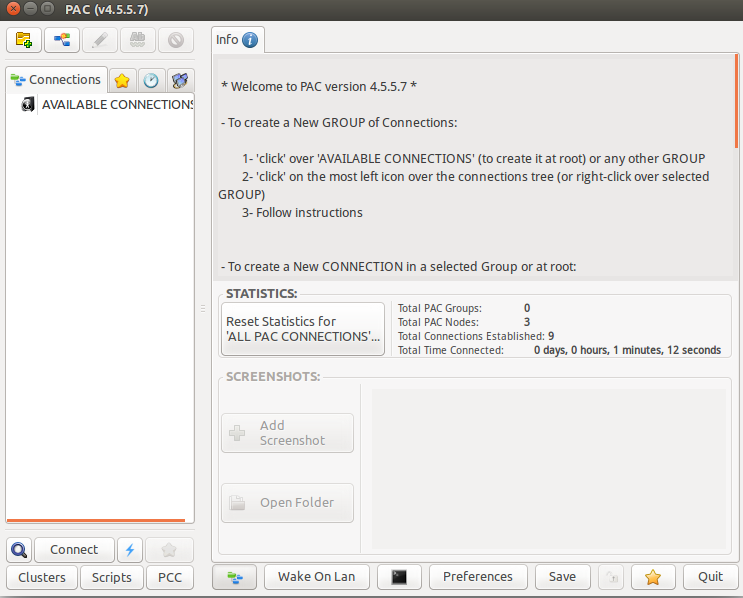This screenshot has height=598, width=743.
Task: Click 'Welcome to PAC version 4.5.5.7' text
Action: coord(319,87)
